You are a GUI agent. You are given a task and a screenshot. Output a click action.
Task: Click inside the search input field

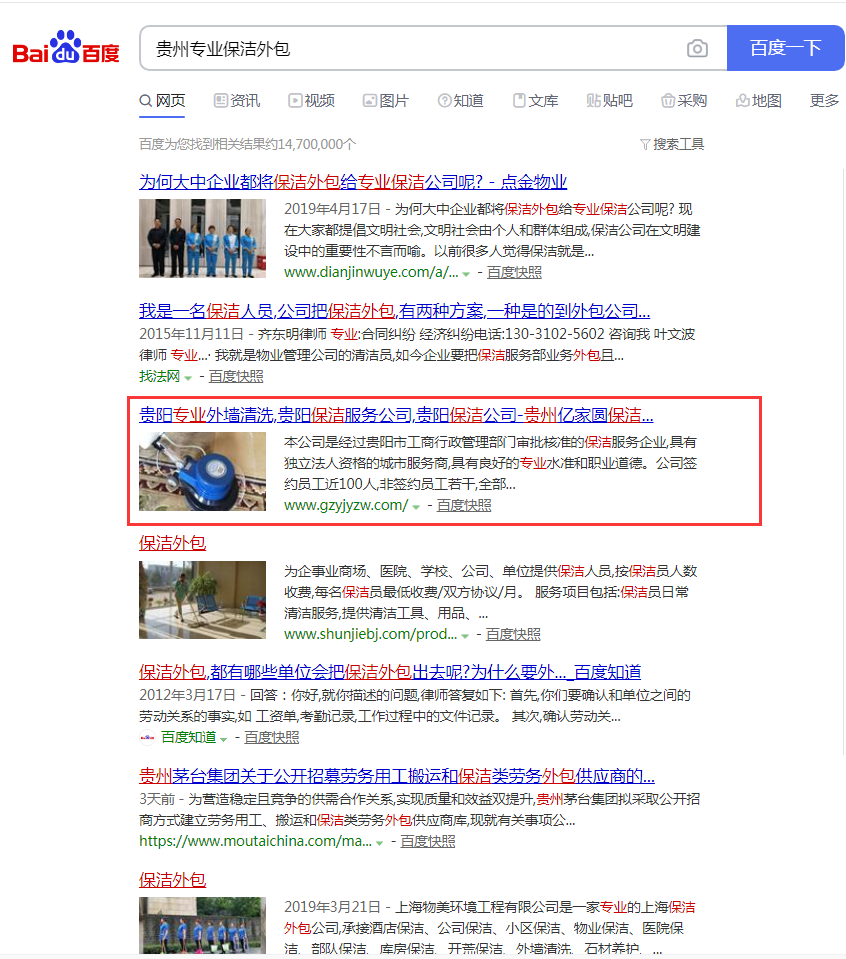pyautogui.click(x=400, y=48)
